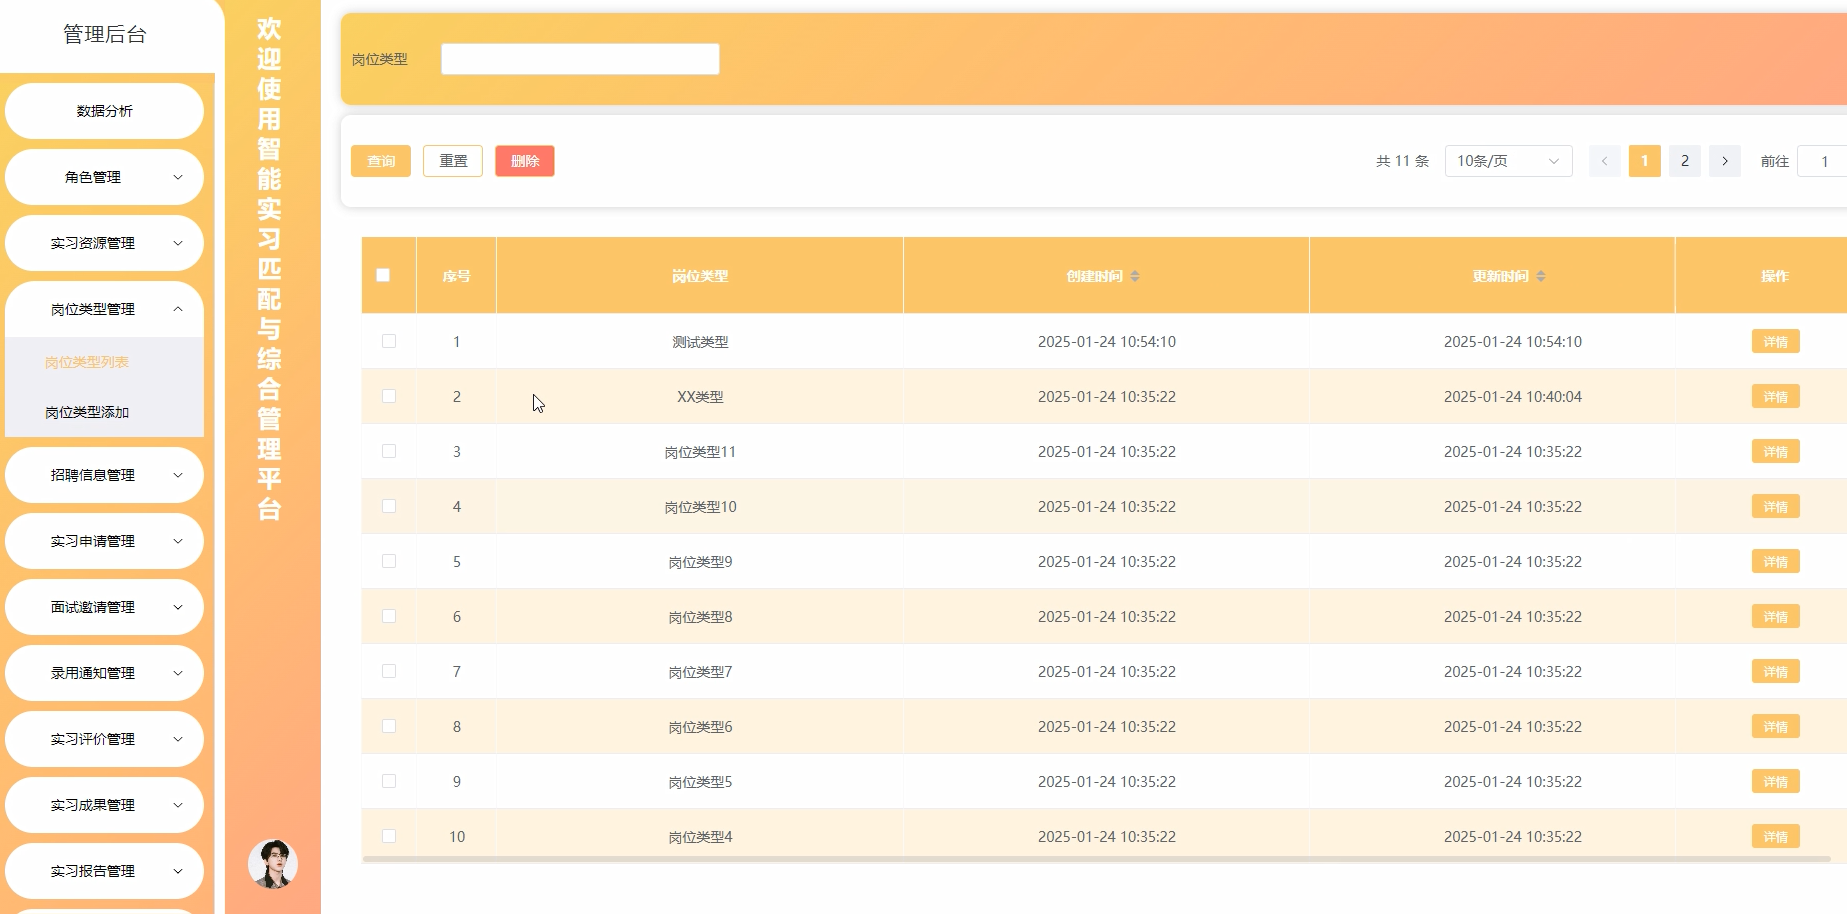Check the row for 岗位类型5
1847x914 pixels.
tap(389, 781)
